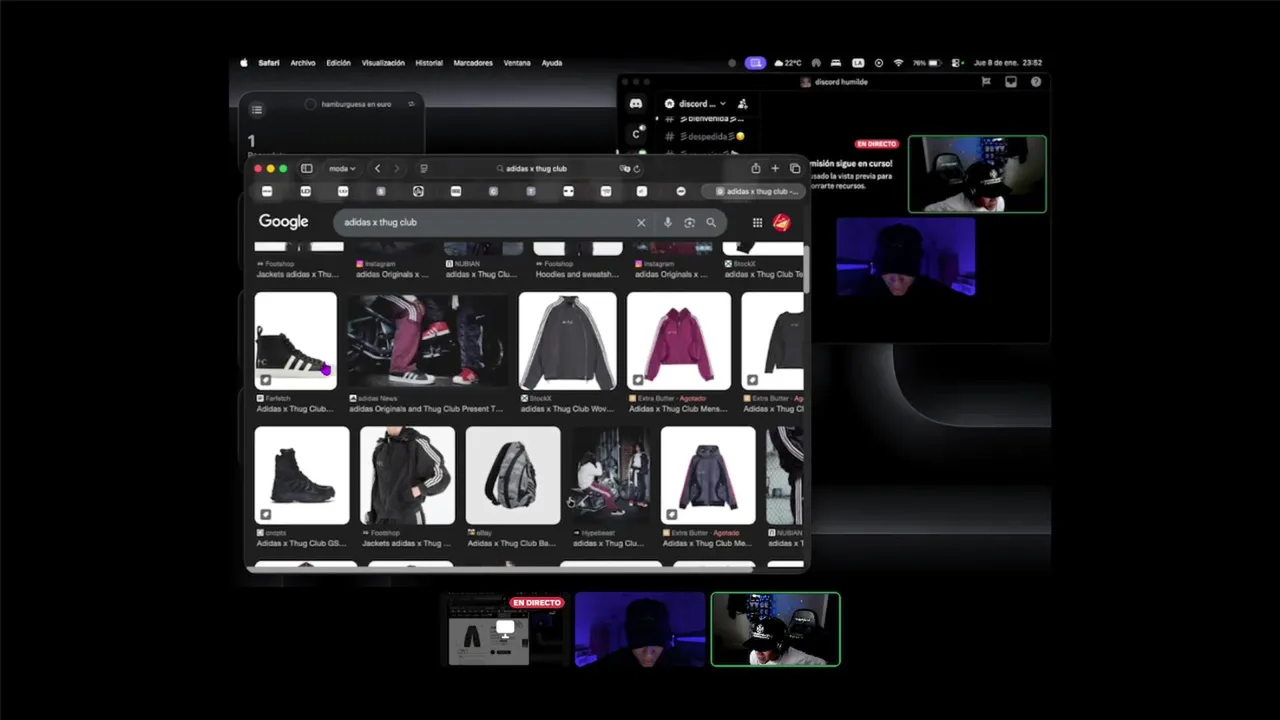1280x720 pixels.
Task: Click the date and time 'Jue 8 de ene. 23:52'
Action: pyautogui.click(x=1008, y=63)
